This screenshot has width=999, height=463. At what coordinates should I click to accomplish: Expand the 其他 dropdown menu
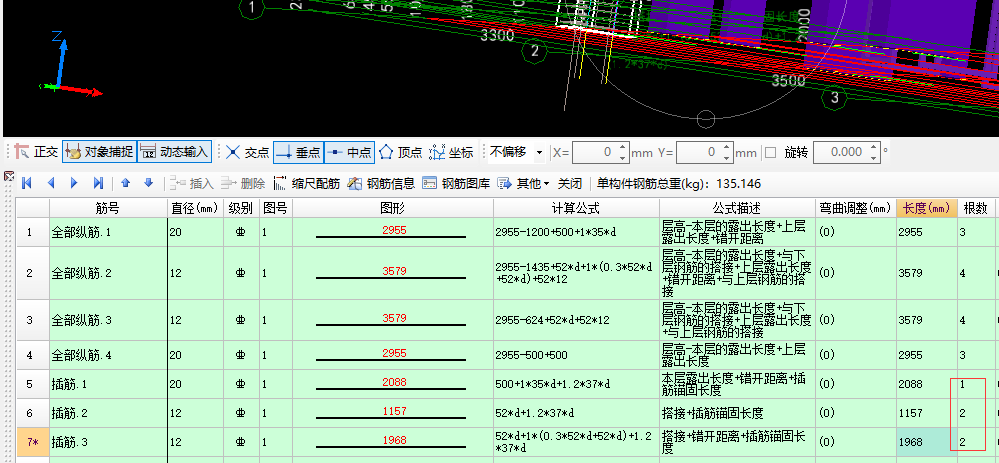tap(523, 184)
